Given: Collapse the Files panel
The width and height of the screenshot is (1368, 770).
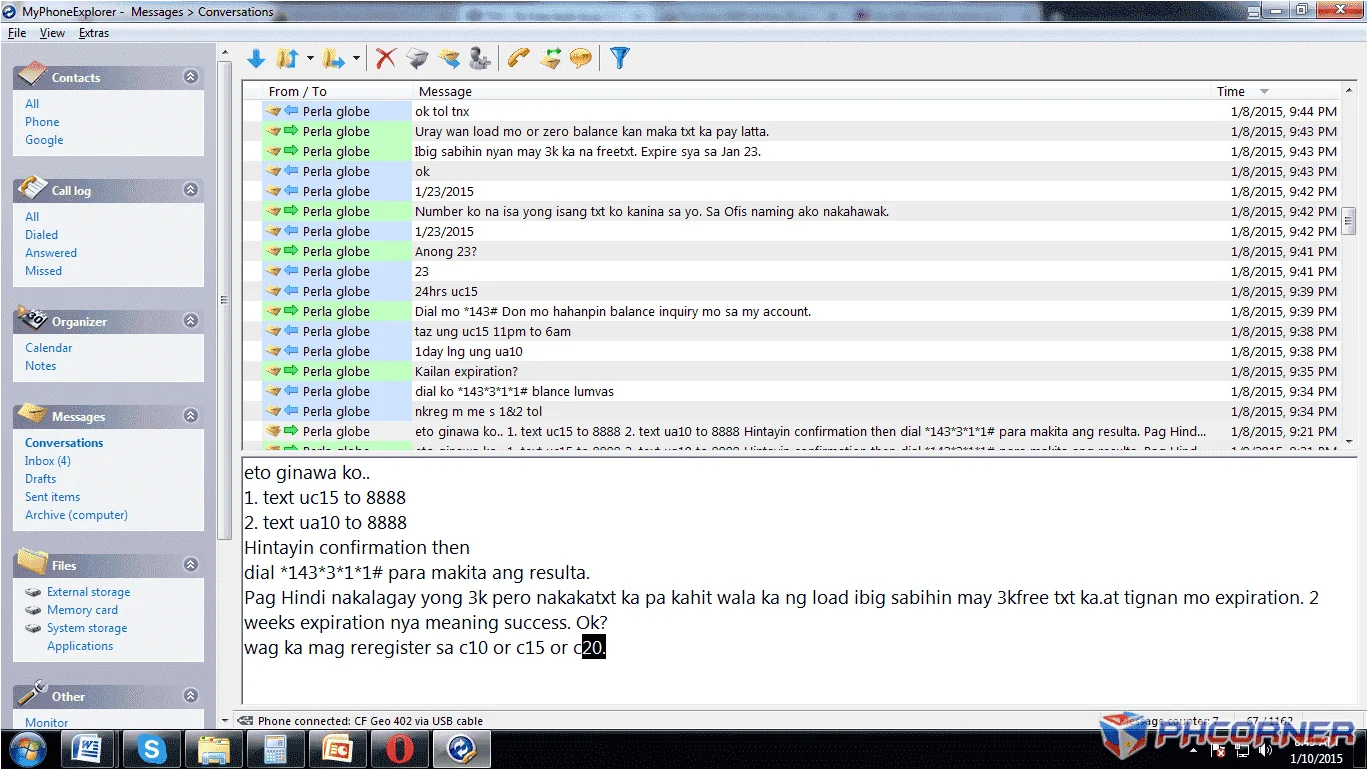Looking at the screenshot, I should pyautogui.click(x=191, y=565).
